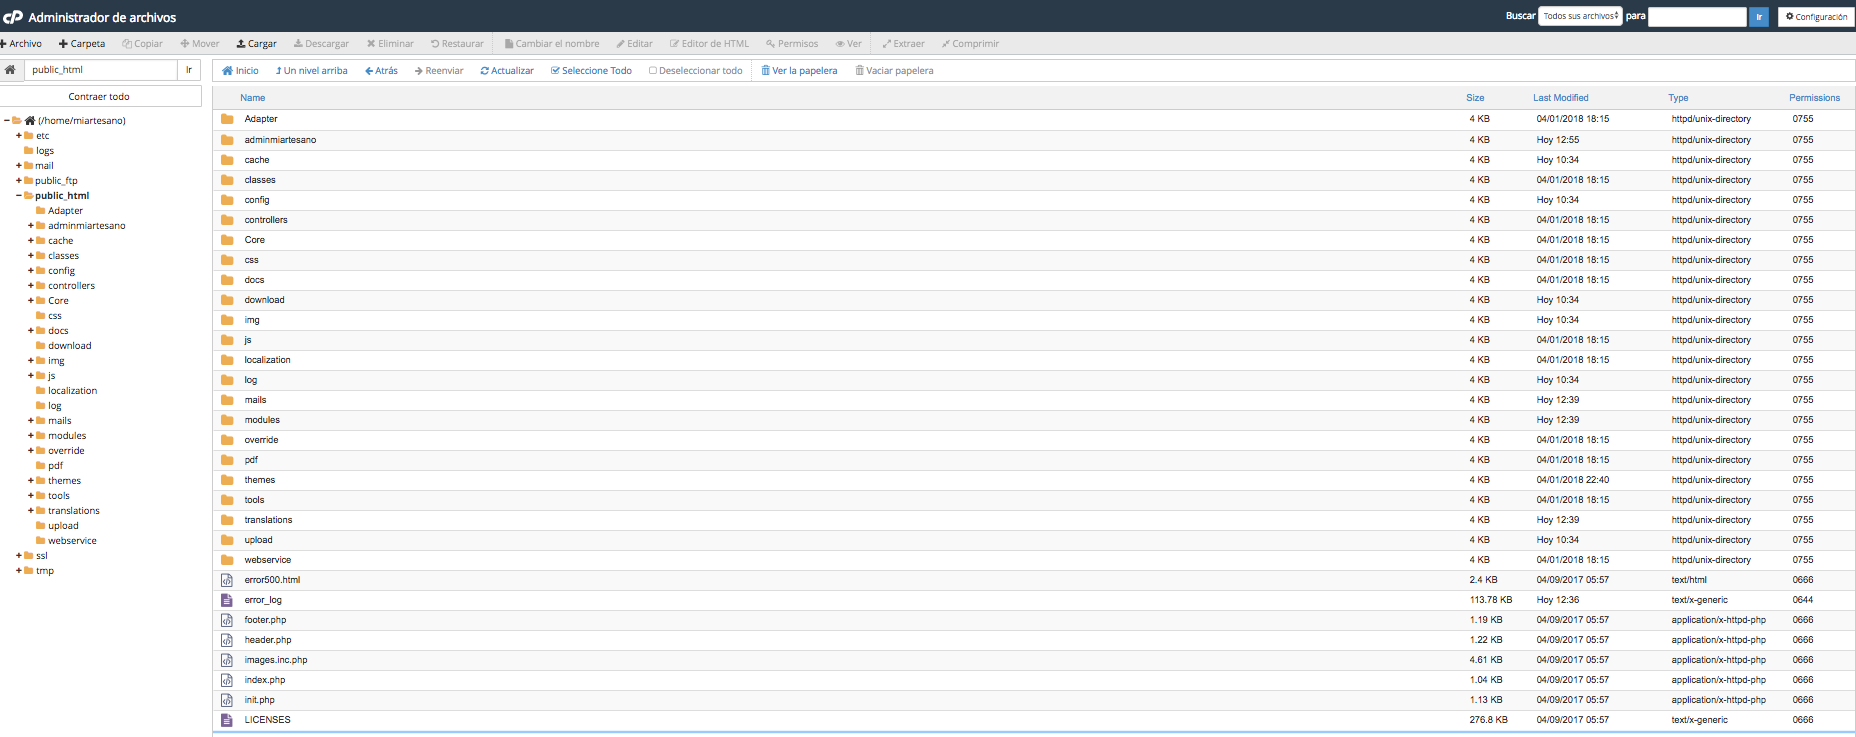Click Vaciar papelera to empty trash
Image resolution: width=1856 pixels, height=737 pixels.
894,71
